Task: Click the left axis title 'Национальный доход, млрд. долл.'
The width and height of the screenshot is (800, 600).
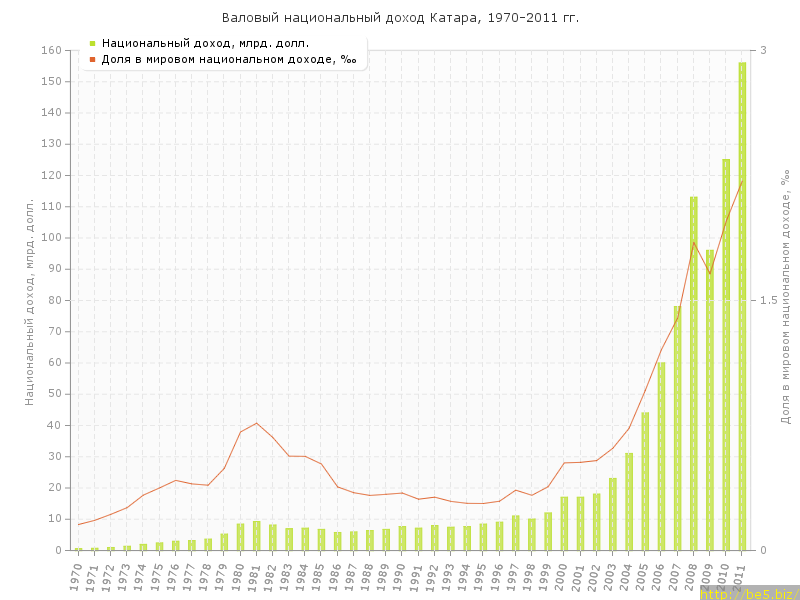Action: [30, 300]
